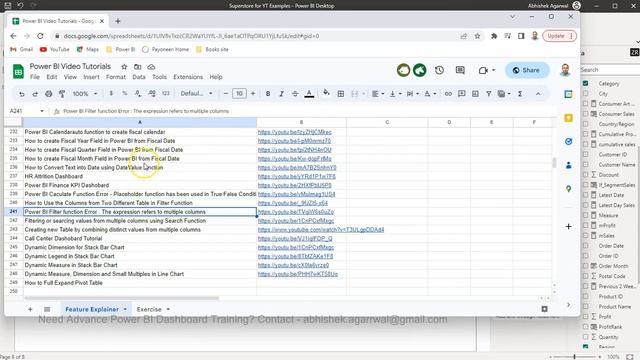Open Feature Explainer sheet tab menu arrow

[x=125, y=309]
